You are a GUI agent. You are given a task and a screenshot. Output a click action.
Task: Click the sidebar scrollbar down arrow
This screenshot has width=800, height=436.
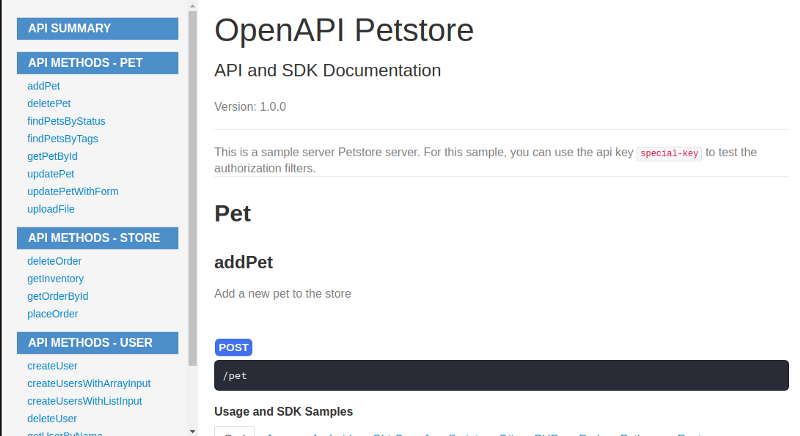(x=192, y=430)
